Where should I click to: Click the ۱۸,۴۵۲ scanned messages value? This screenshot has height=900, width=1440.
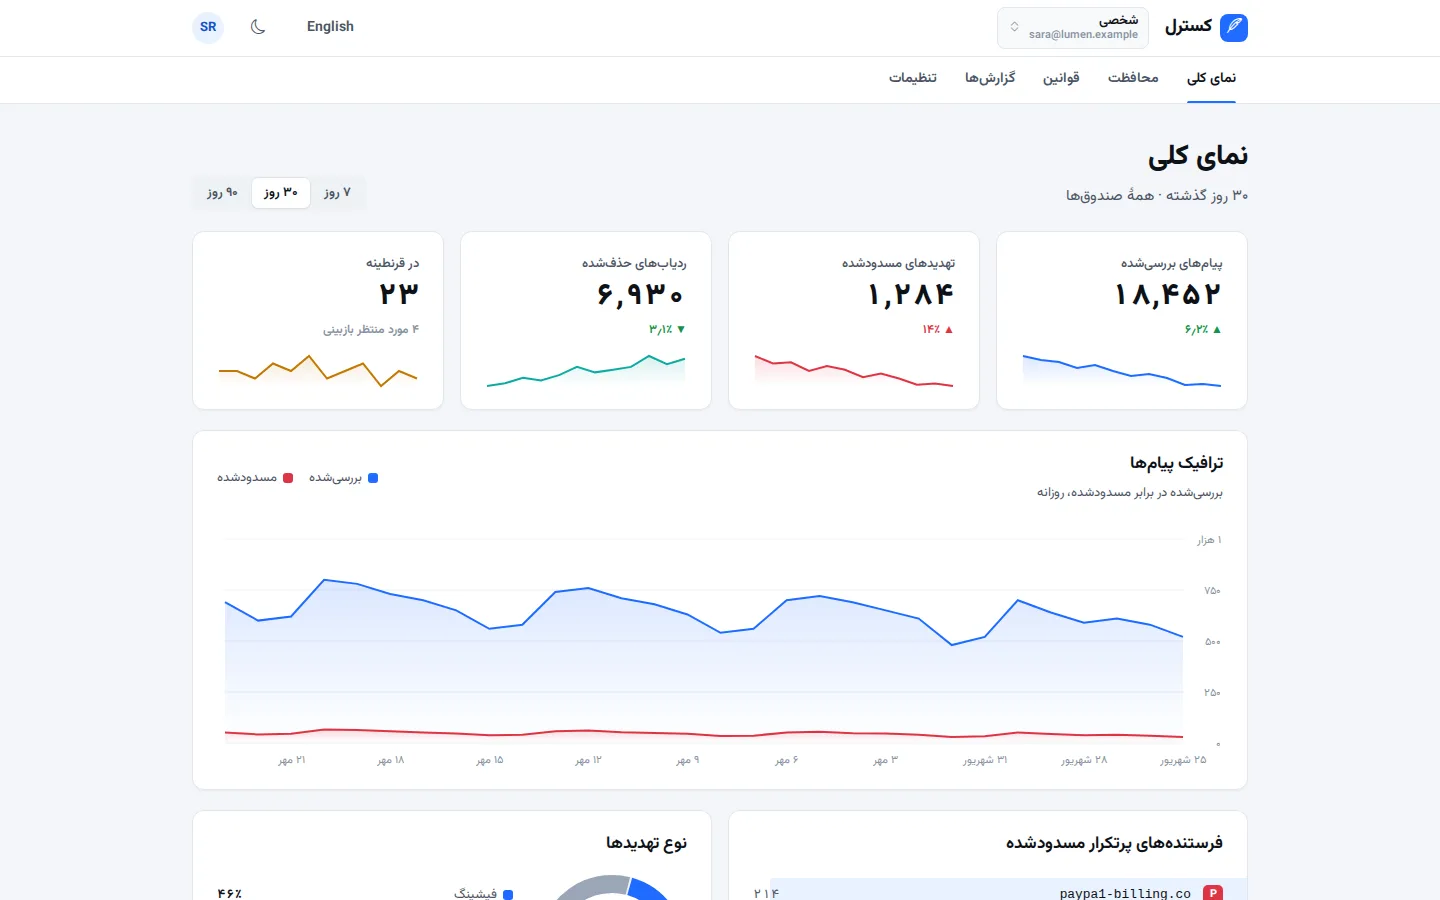tap(1168, 294)
